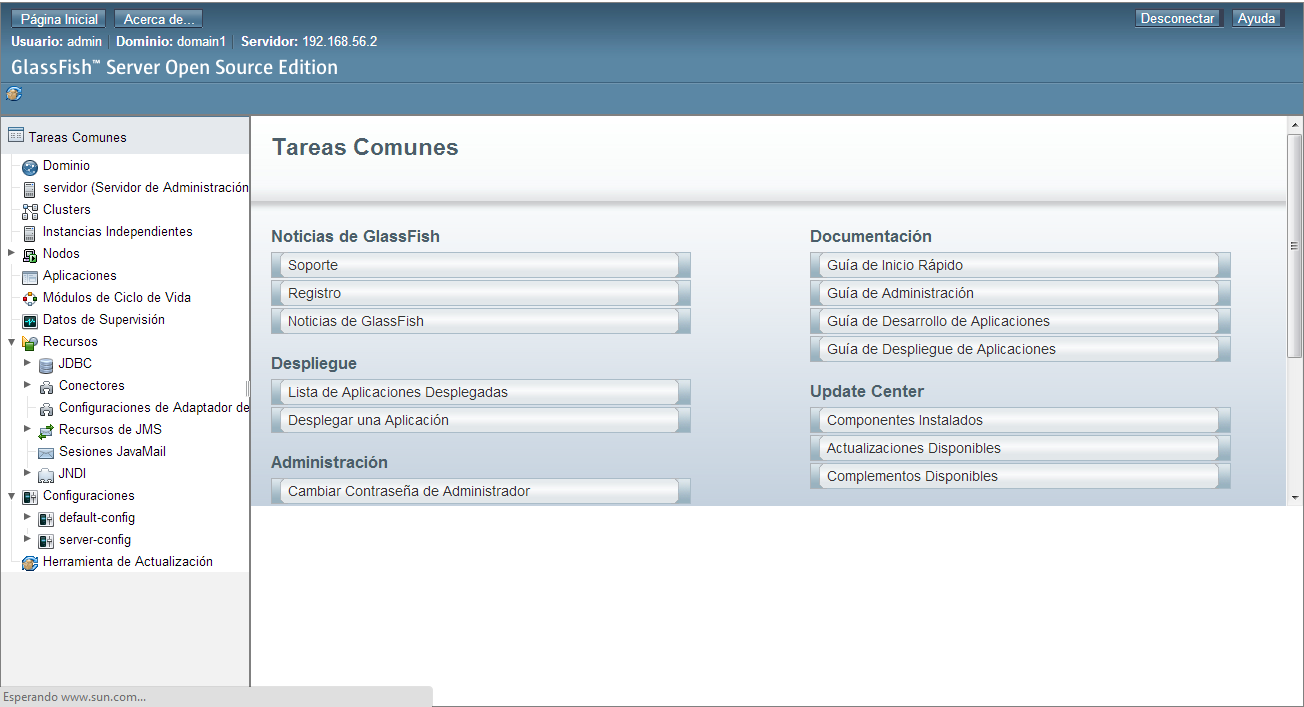Open the Ayuda help button
The height and width of the screenshot is (707, 1304).
tap(1256, 19)
